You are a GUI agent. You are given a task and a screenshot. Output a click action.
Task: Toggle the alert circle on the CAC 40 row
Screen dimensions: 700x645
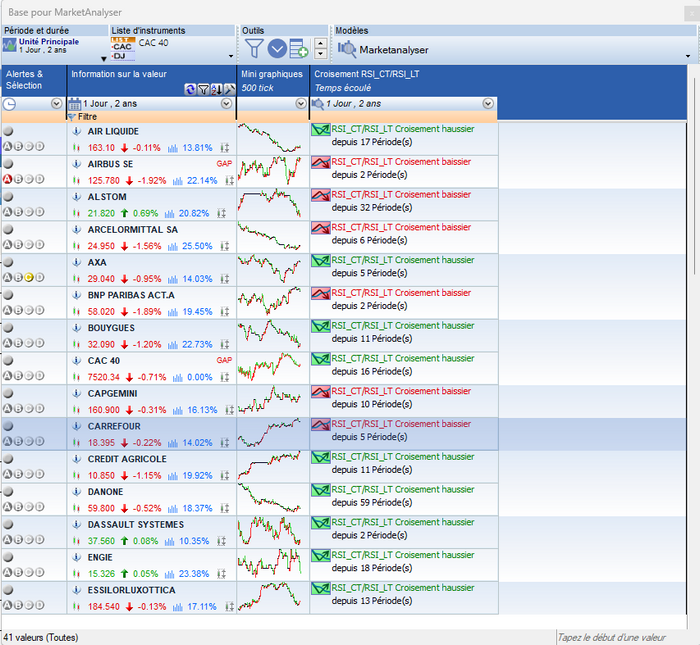[x=8, y=361]
